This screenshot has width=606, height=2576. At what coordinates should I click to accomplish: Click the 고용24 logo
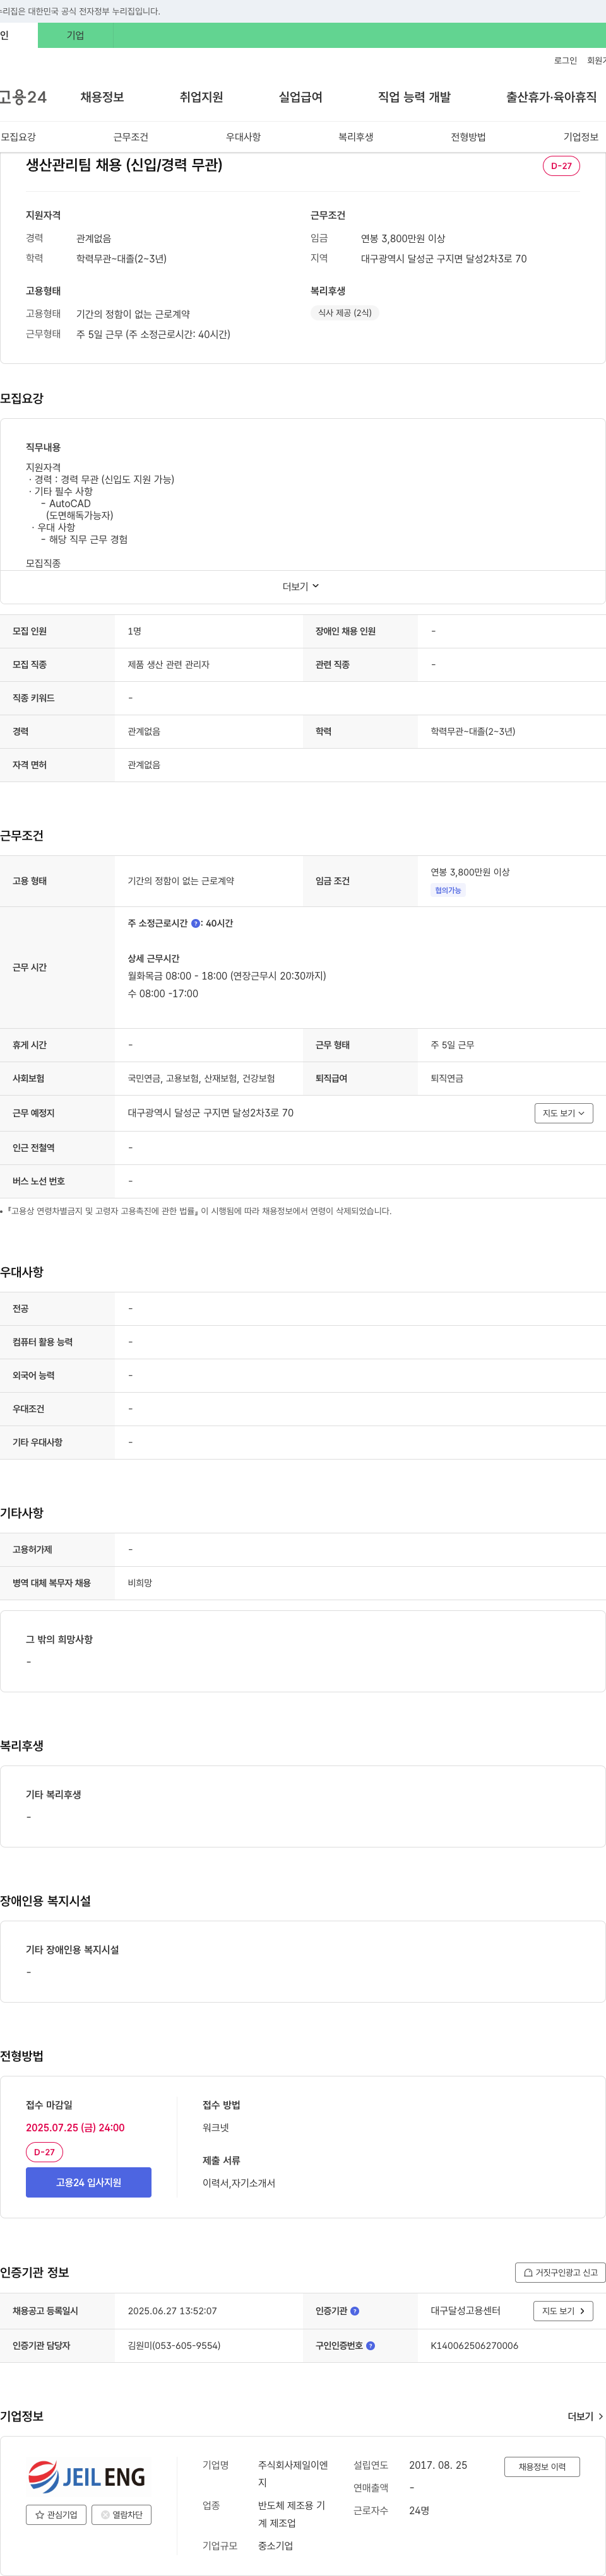[23, 97]
